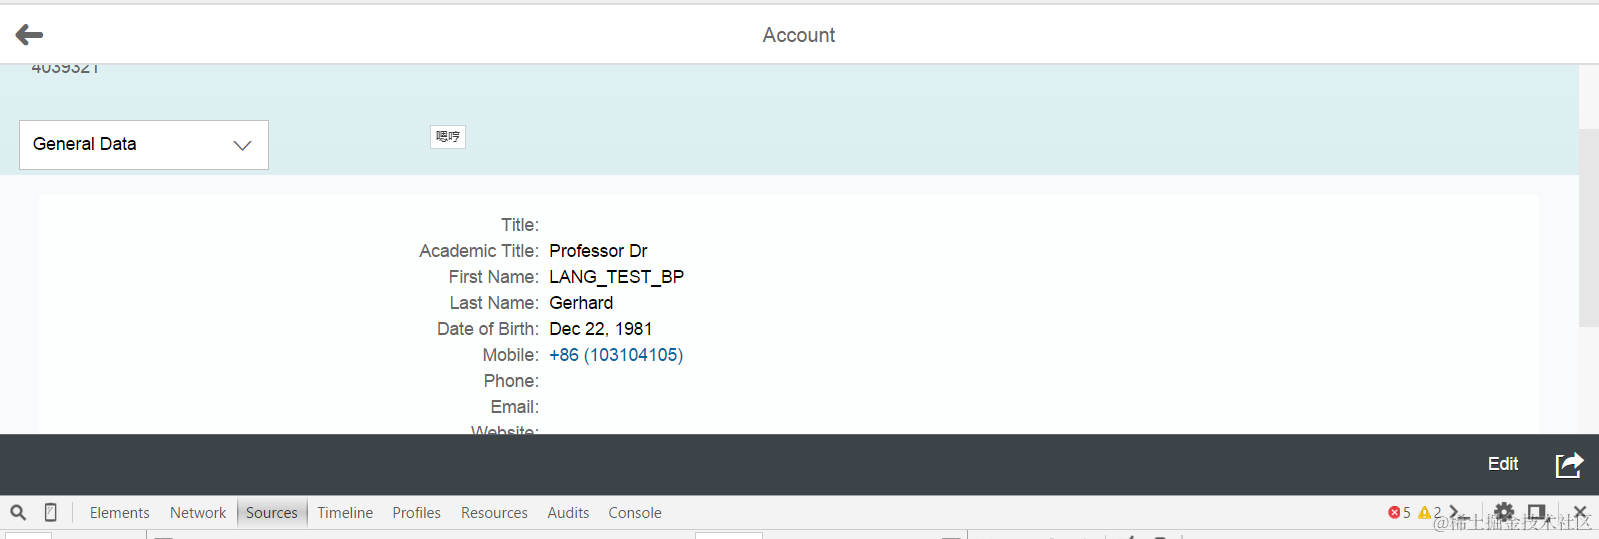This screenshot has width=1599, height=539.
Task: Click the Edit button
Action: tap(1503, 464)
